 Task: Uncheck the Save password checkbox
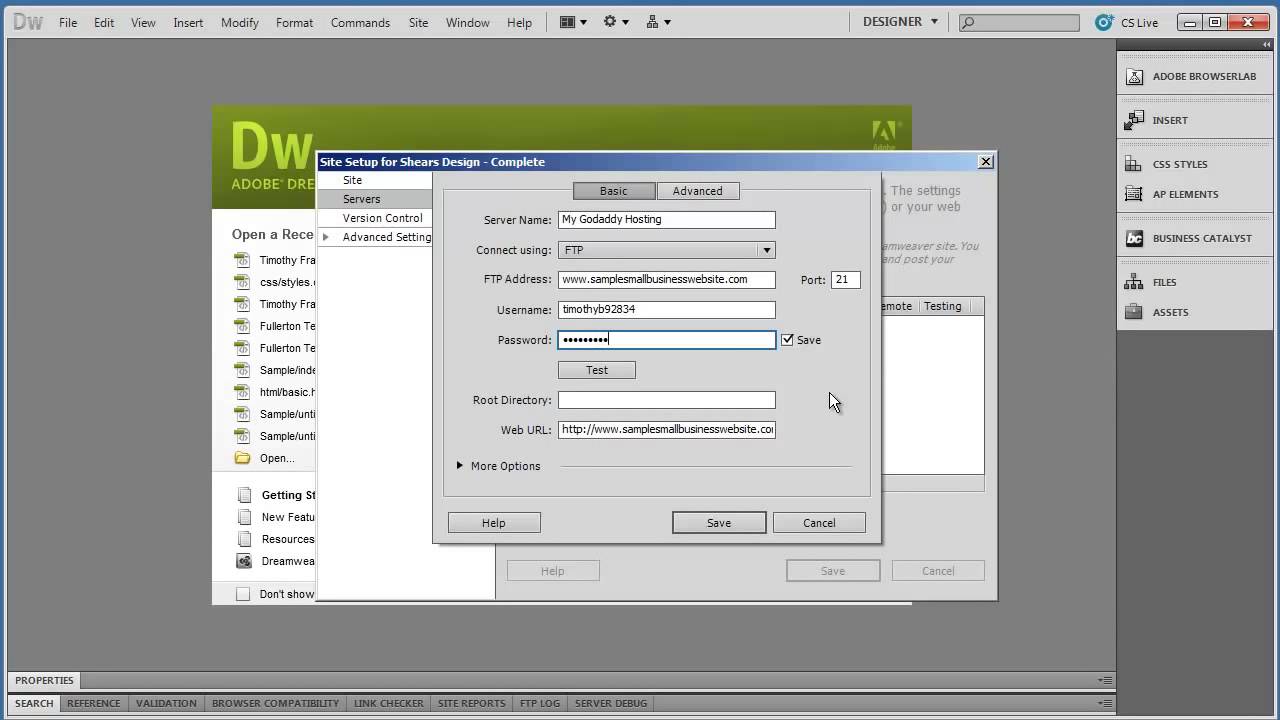point(787,340)
